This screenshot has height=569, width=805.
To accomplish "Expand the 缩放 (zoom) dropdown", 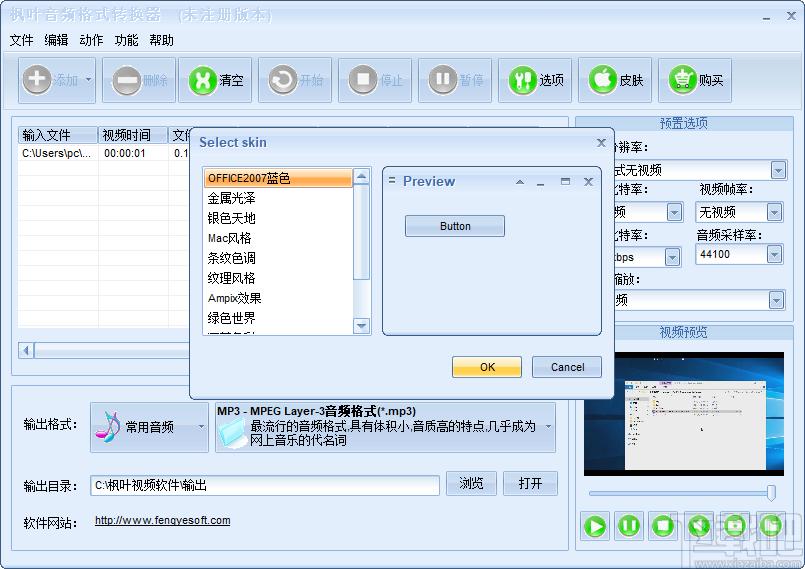I will [x=777, y=299].
